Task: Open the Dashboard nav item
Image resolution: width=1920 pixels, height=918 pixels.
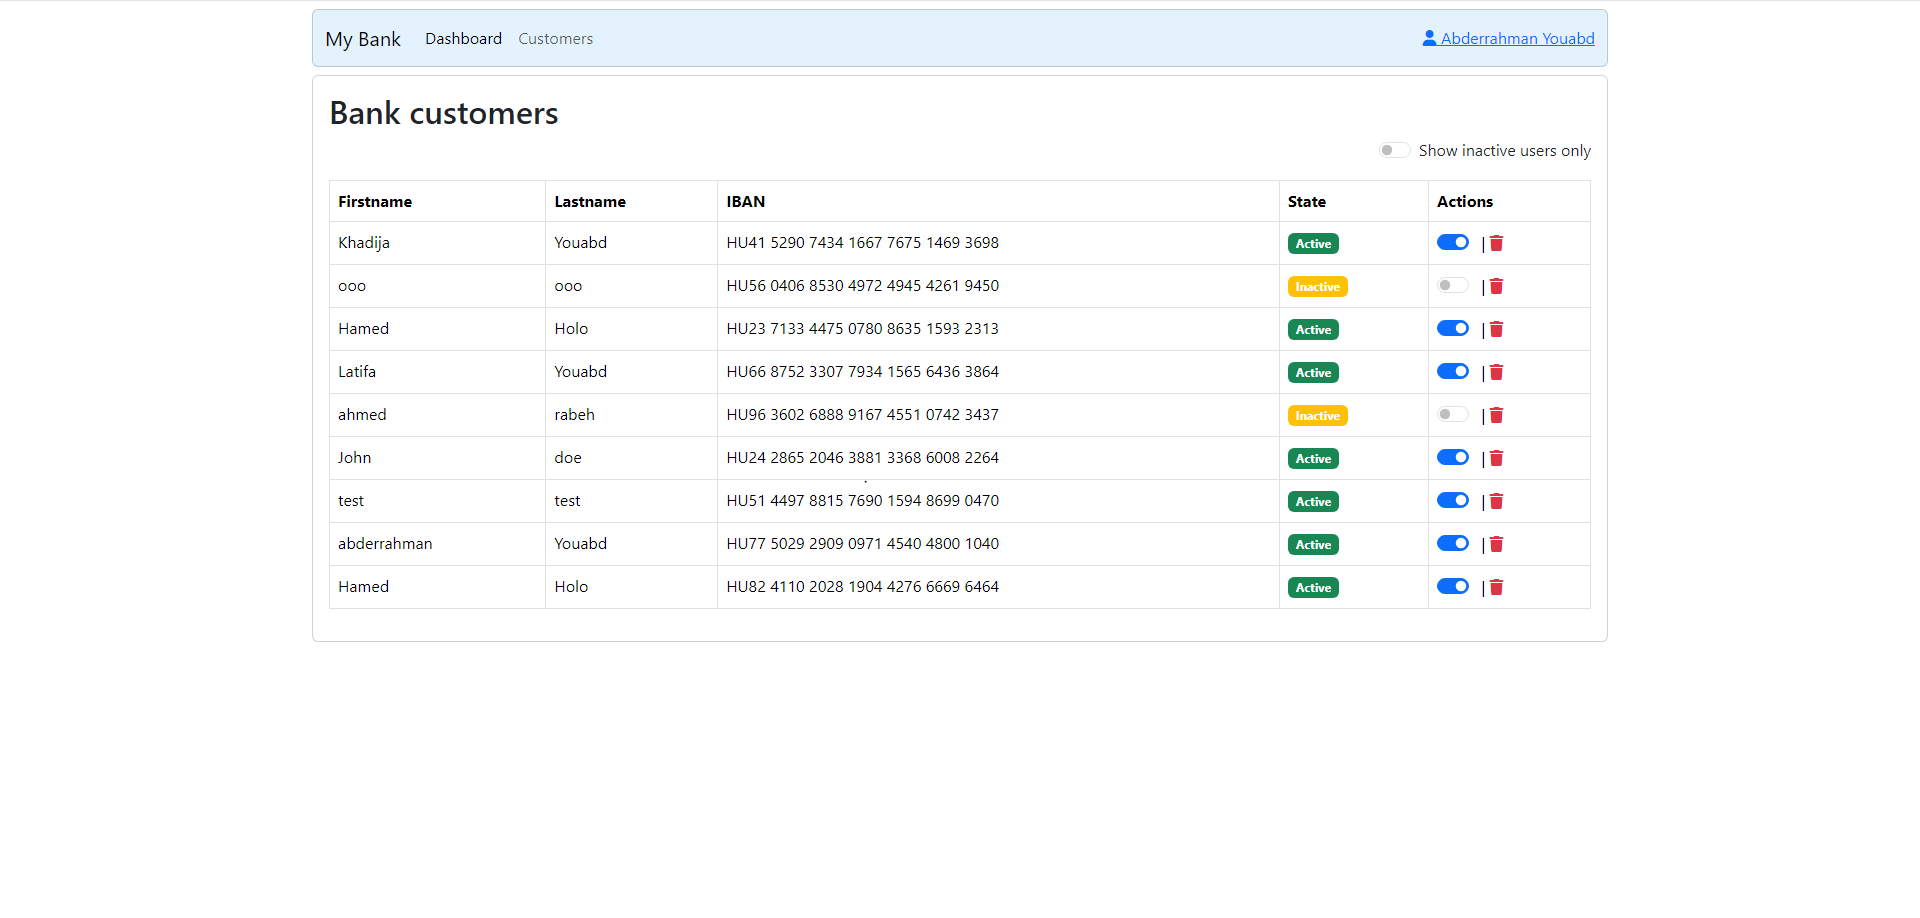Action: [463, 38]
